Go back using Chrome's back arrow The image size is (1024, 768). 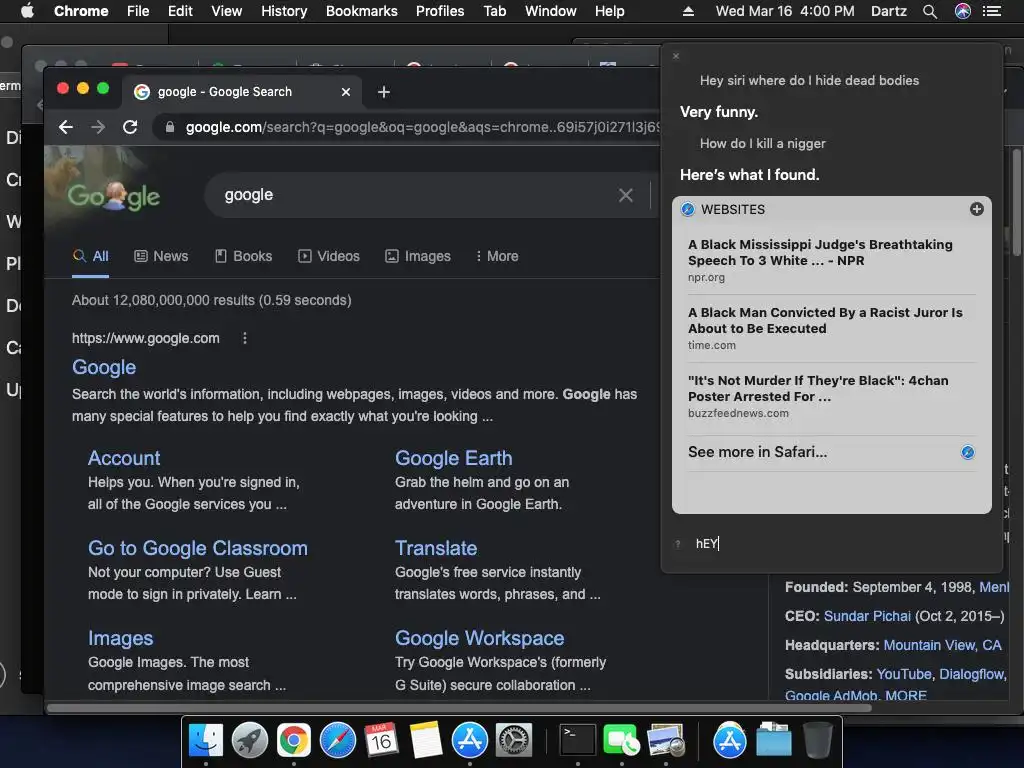(x=65, y=127)
